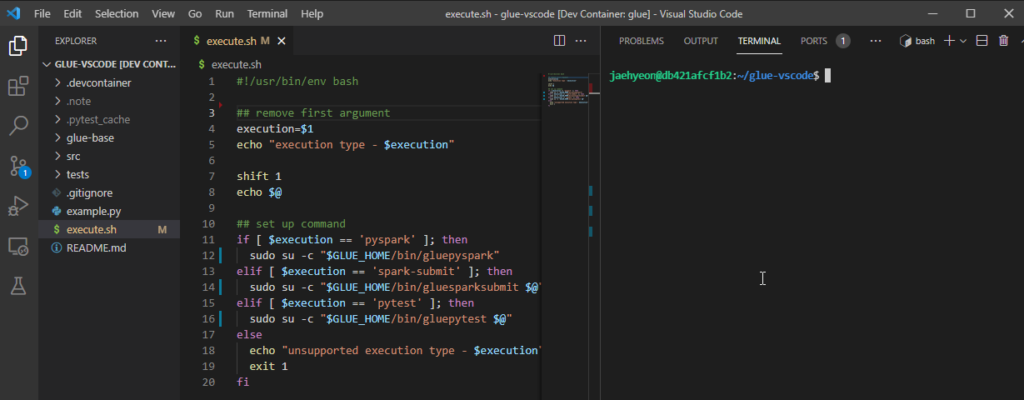Split the editor right
Screen dimensions: 1024x400
[559, 41]
